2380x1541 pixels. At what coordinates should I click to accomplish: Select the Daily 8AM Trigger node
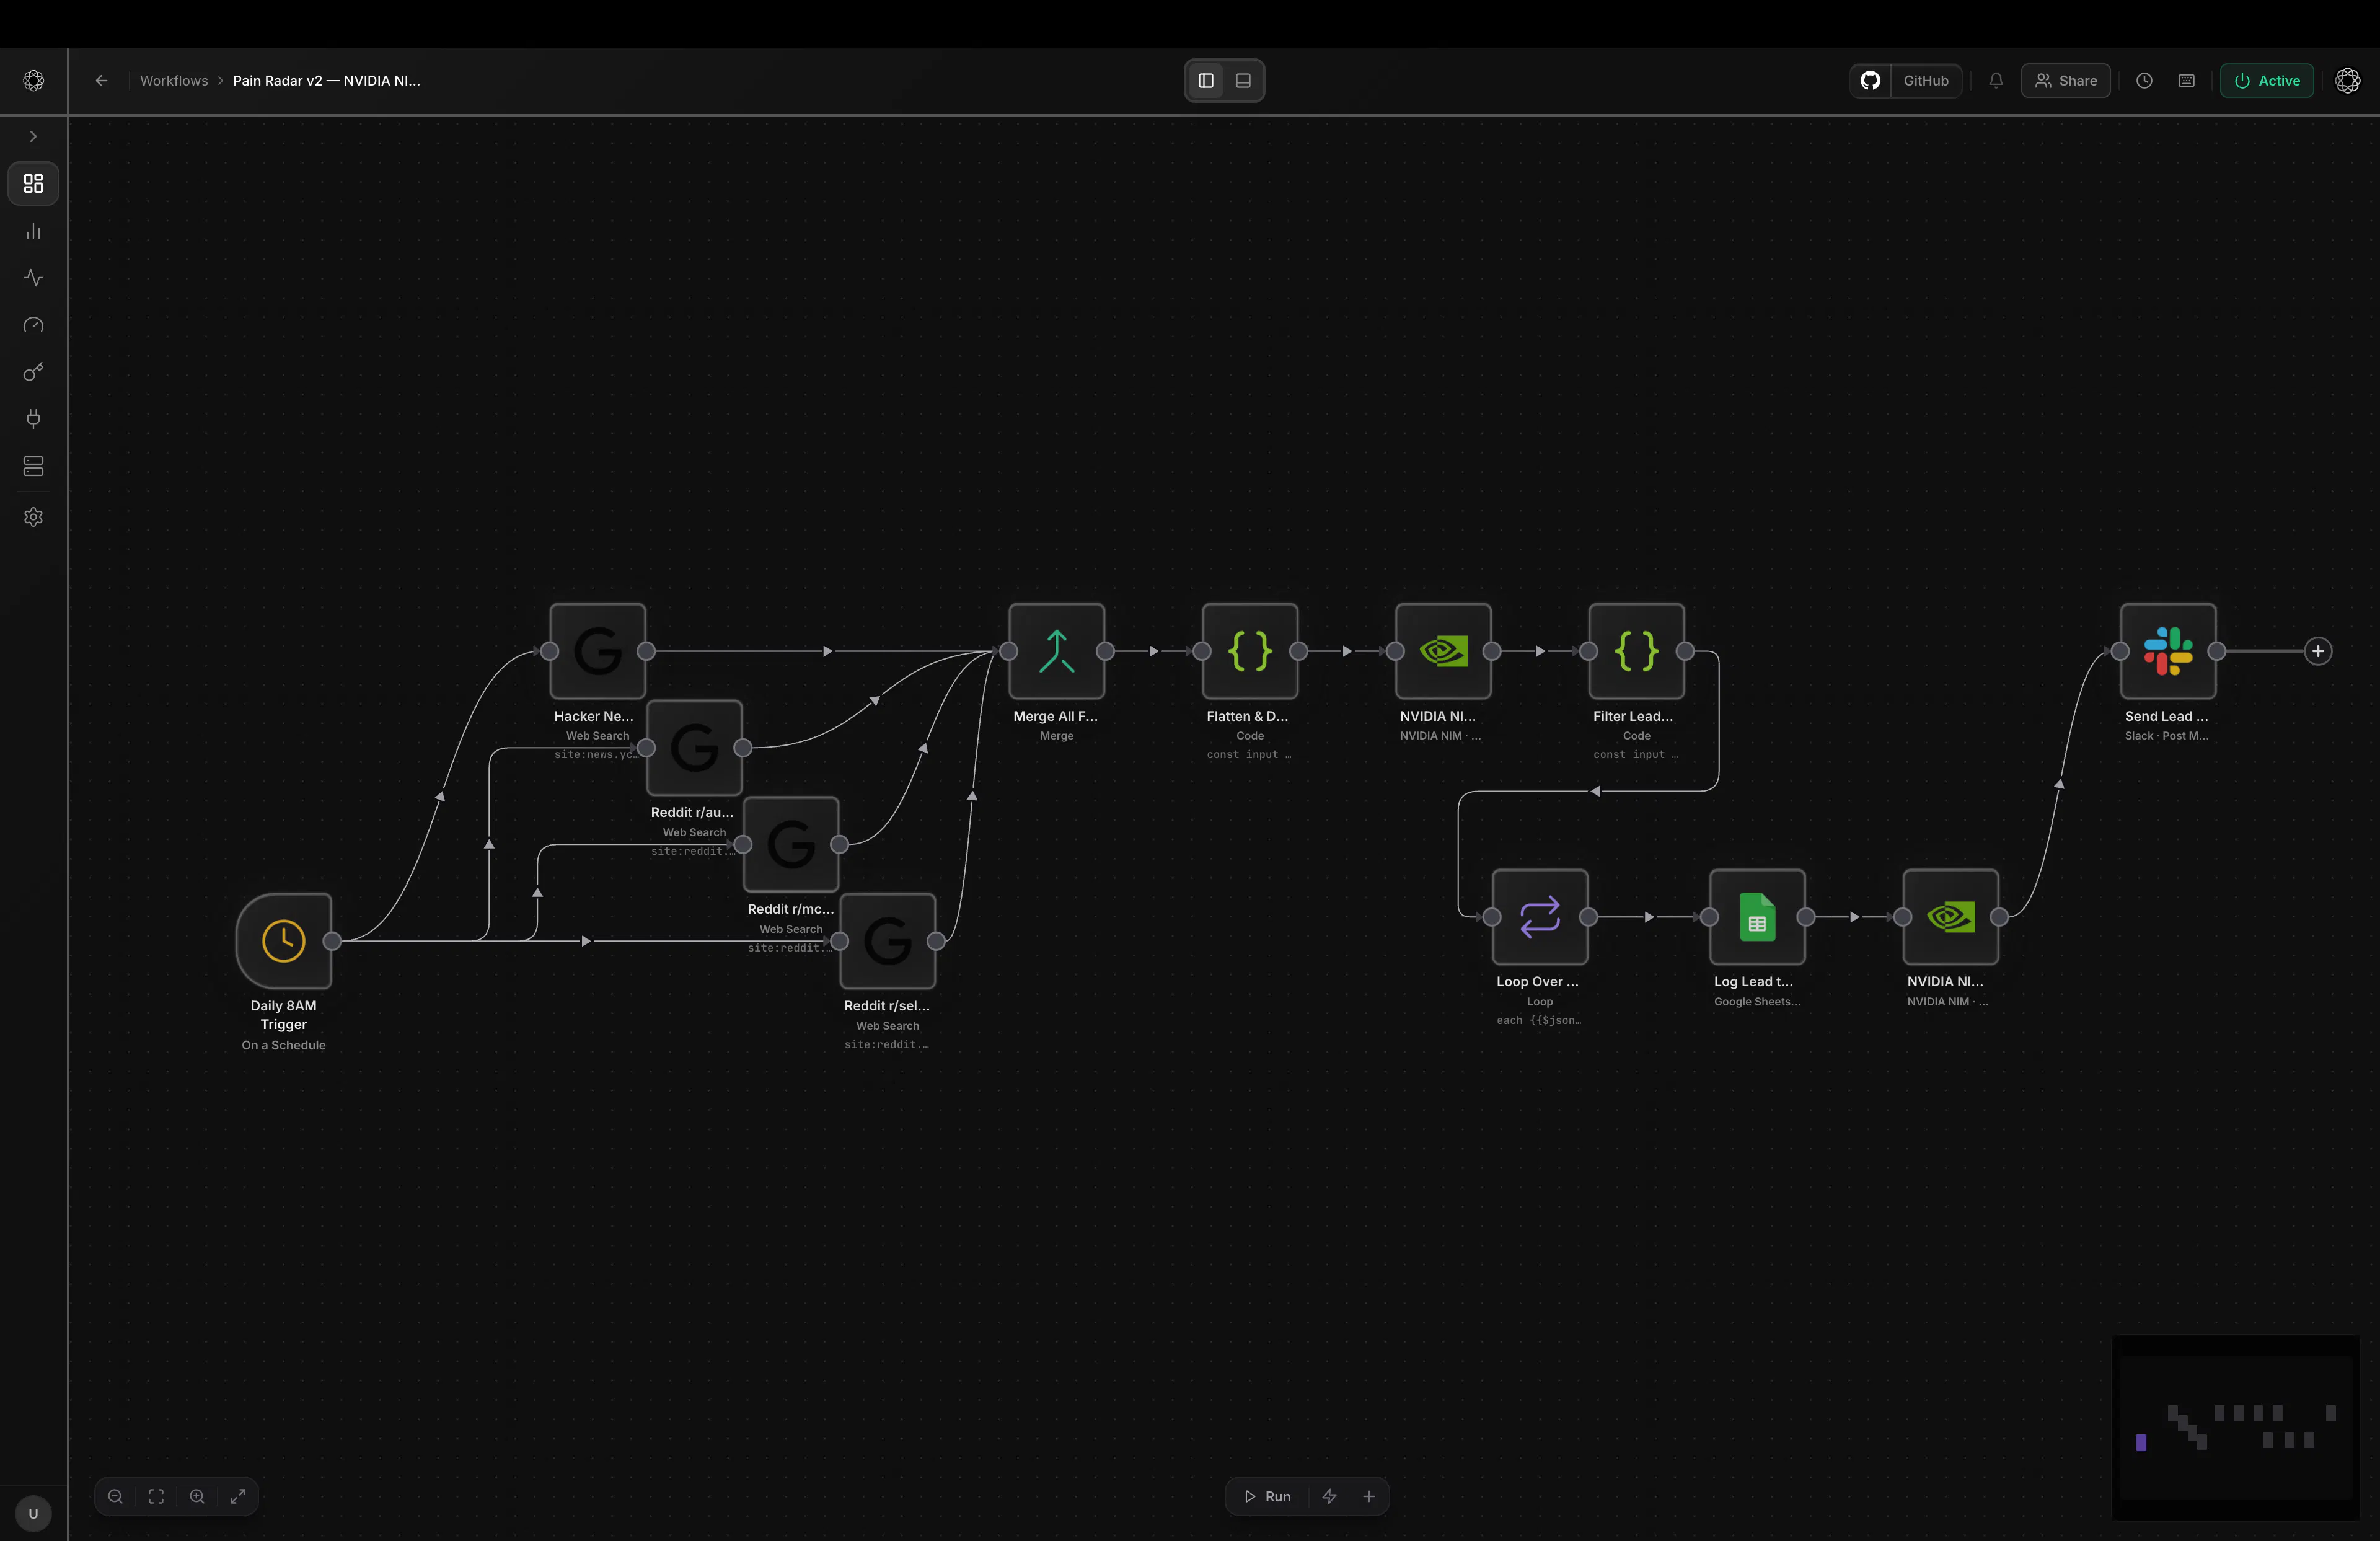point(284,941)
